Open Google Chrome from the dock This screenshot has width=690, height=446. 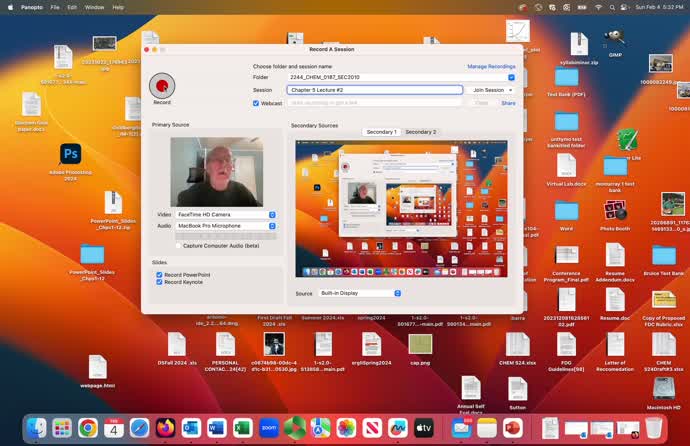click(88, 428)
